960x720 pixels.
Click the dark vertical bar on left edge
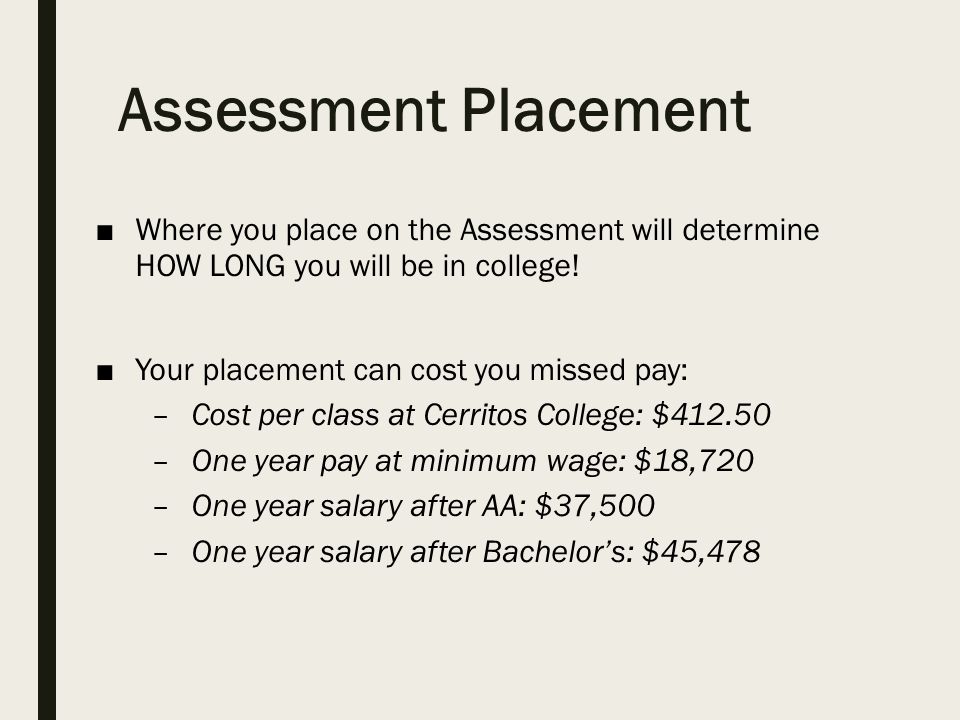47,360
